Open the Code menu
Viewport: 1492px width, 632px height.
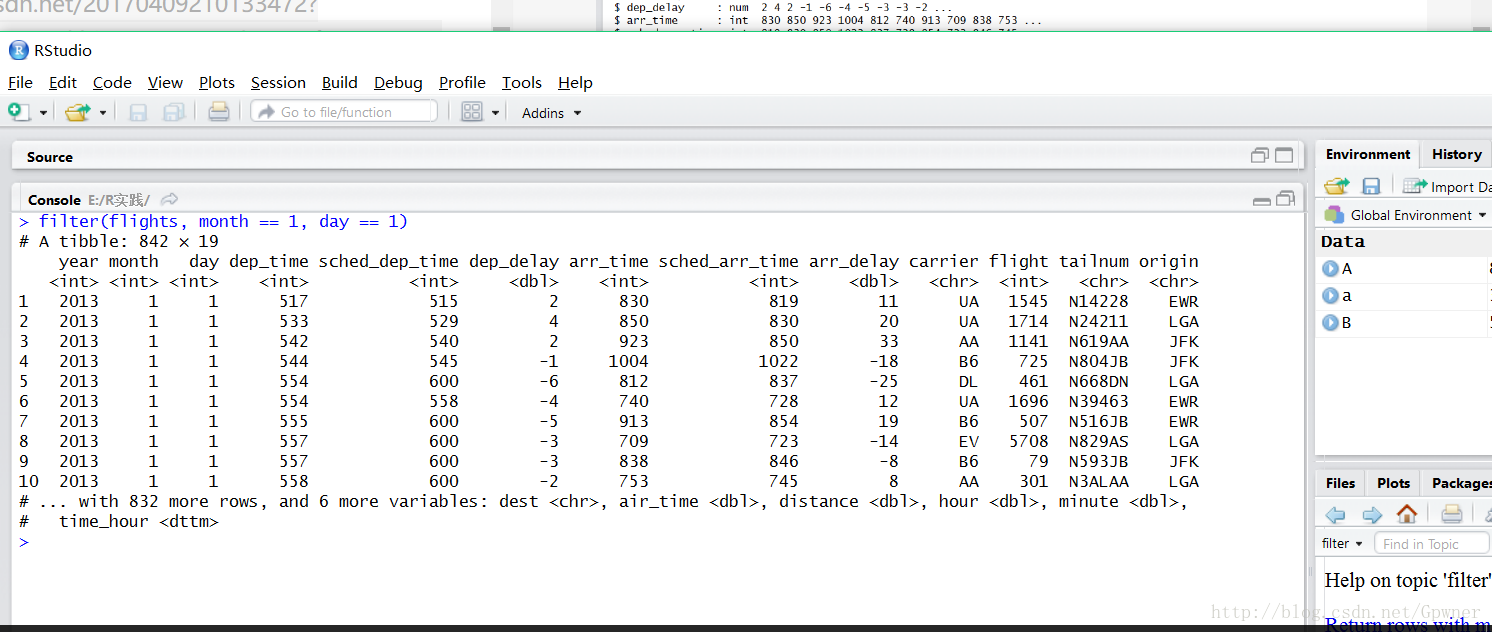tap(112, 82)
